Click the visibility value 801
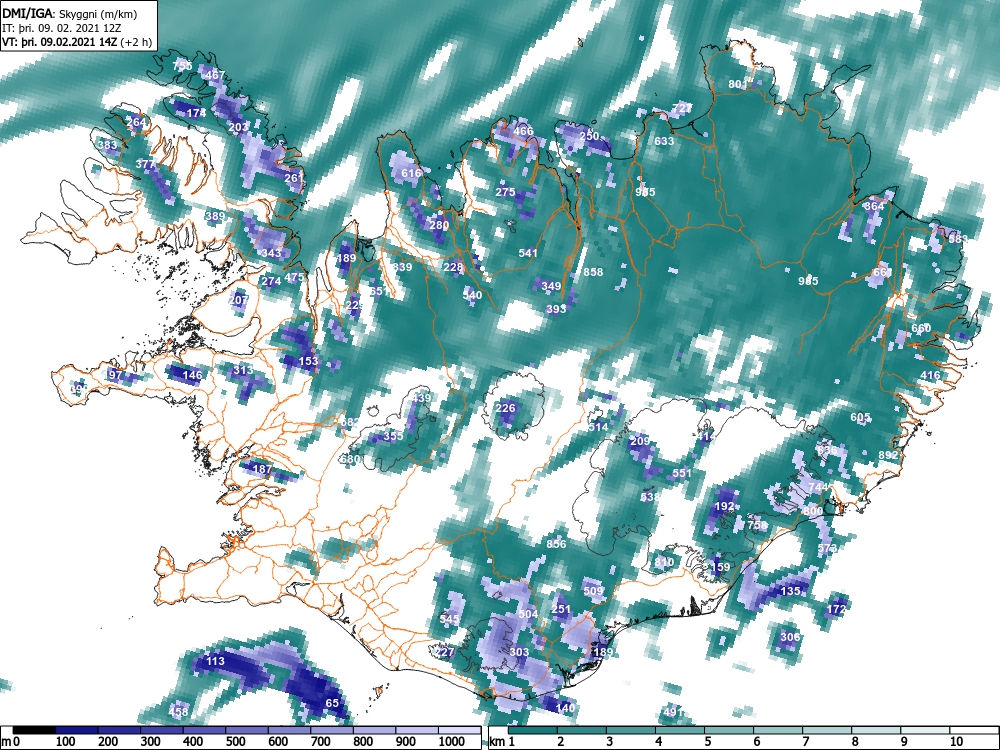 click(x=737, y=84)
